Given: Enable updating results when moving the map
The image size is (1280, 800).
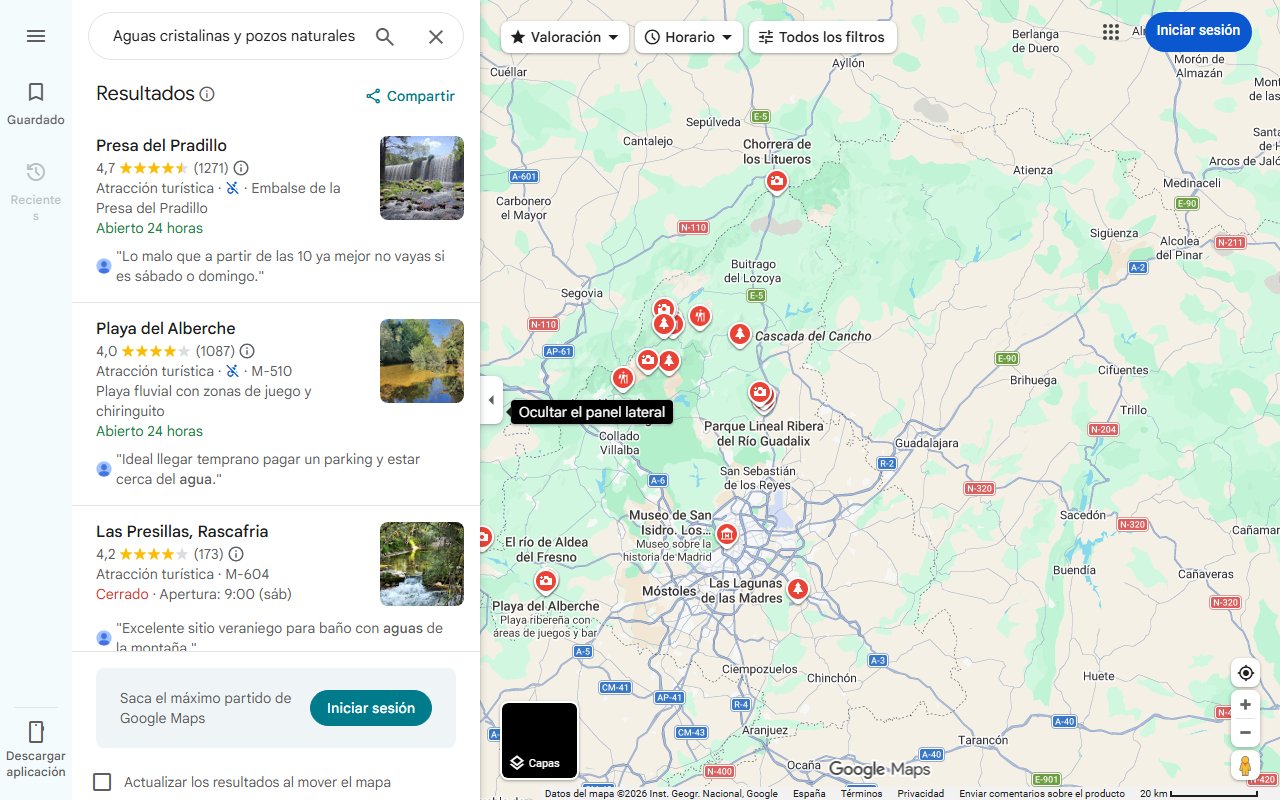Looking at the screenshot, I should click(102, 782).
